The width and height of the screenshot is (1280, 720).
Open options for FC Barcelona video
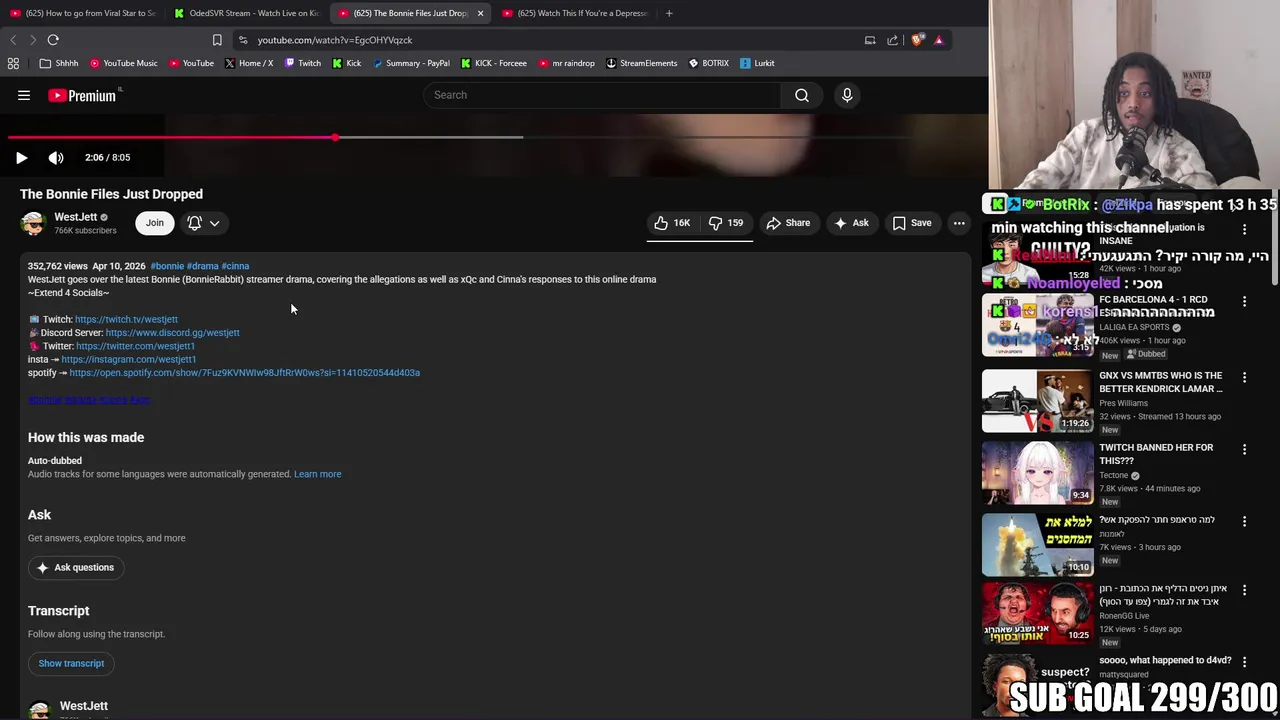click(1244, 302)
